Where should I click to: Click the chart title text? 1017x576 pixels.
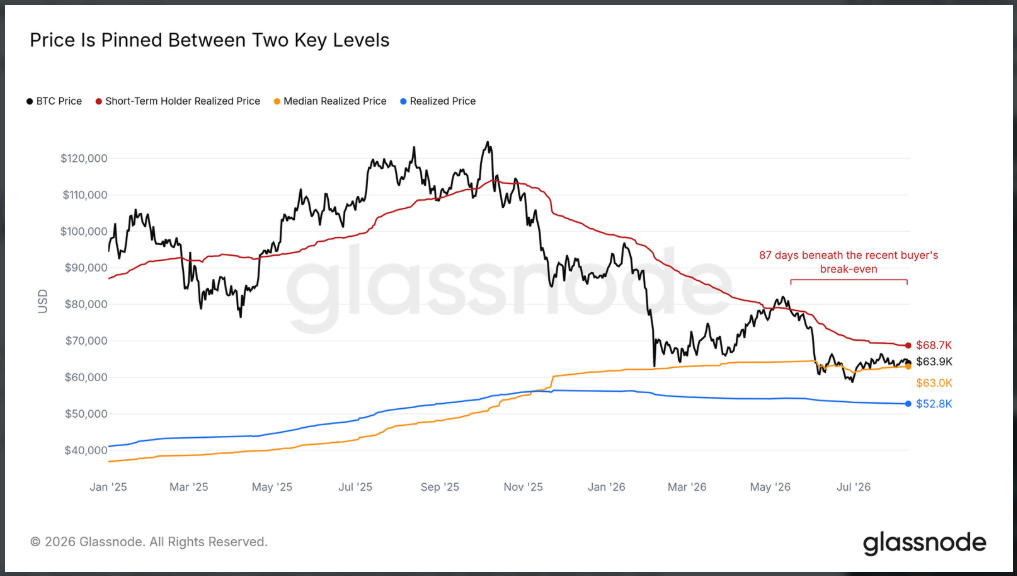(209, 40)
